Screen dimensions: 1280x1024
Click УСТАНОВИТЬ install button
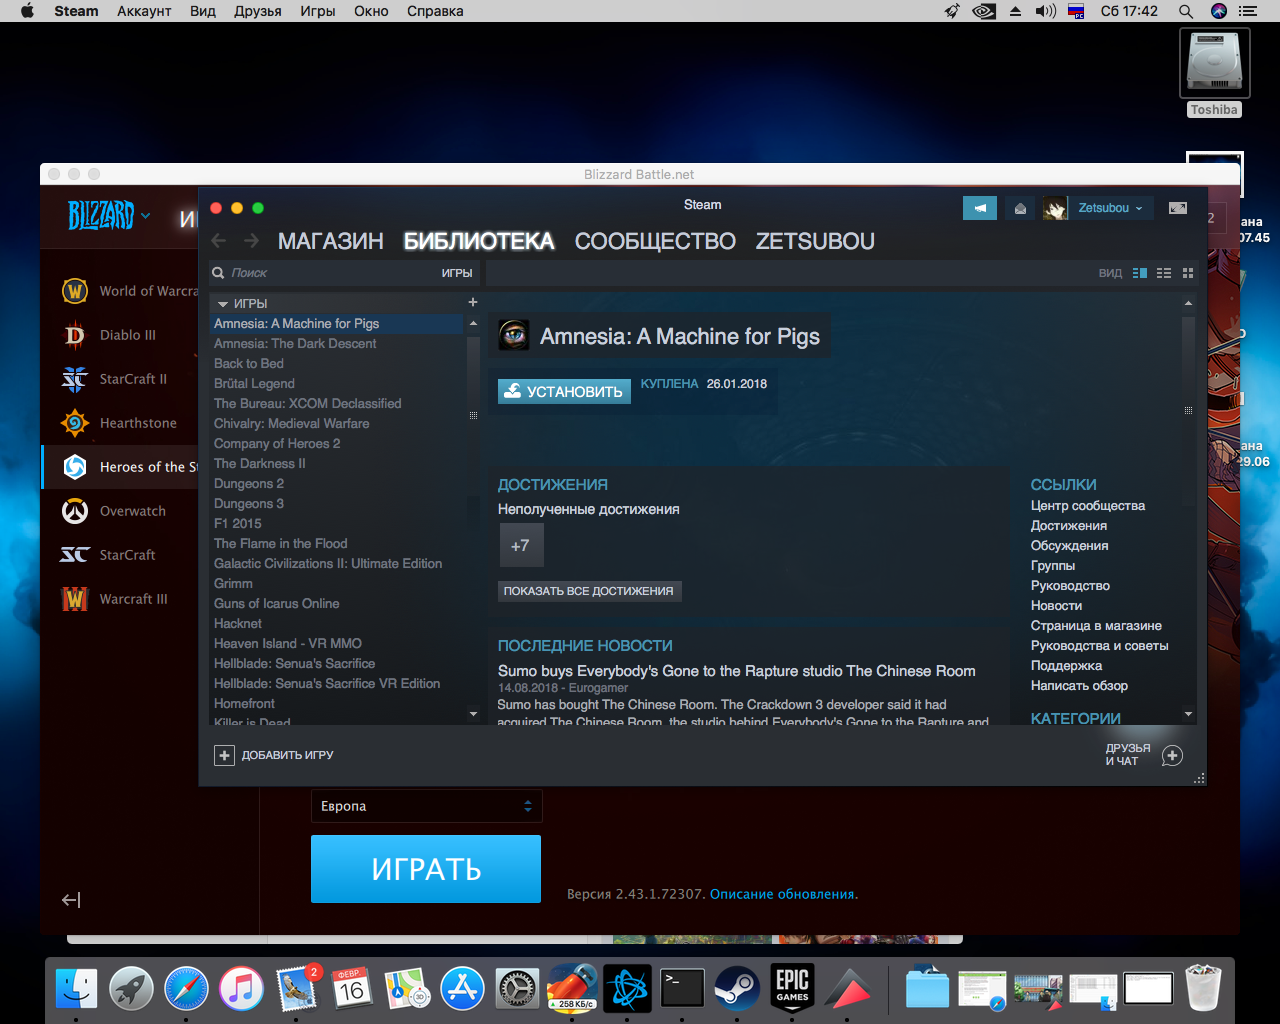click(564, 391)
